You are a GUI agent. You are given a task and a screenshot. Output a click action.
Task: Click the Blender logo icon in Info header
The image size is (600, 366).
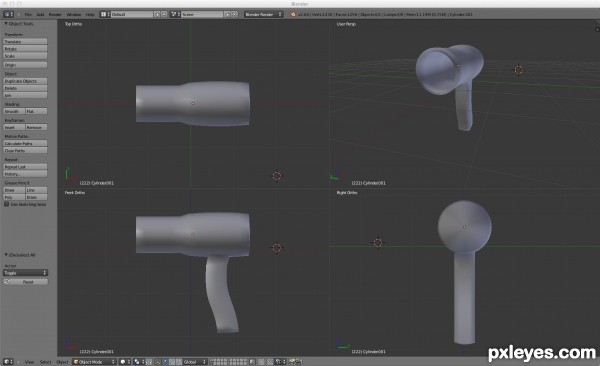(293, 14)
